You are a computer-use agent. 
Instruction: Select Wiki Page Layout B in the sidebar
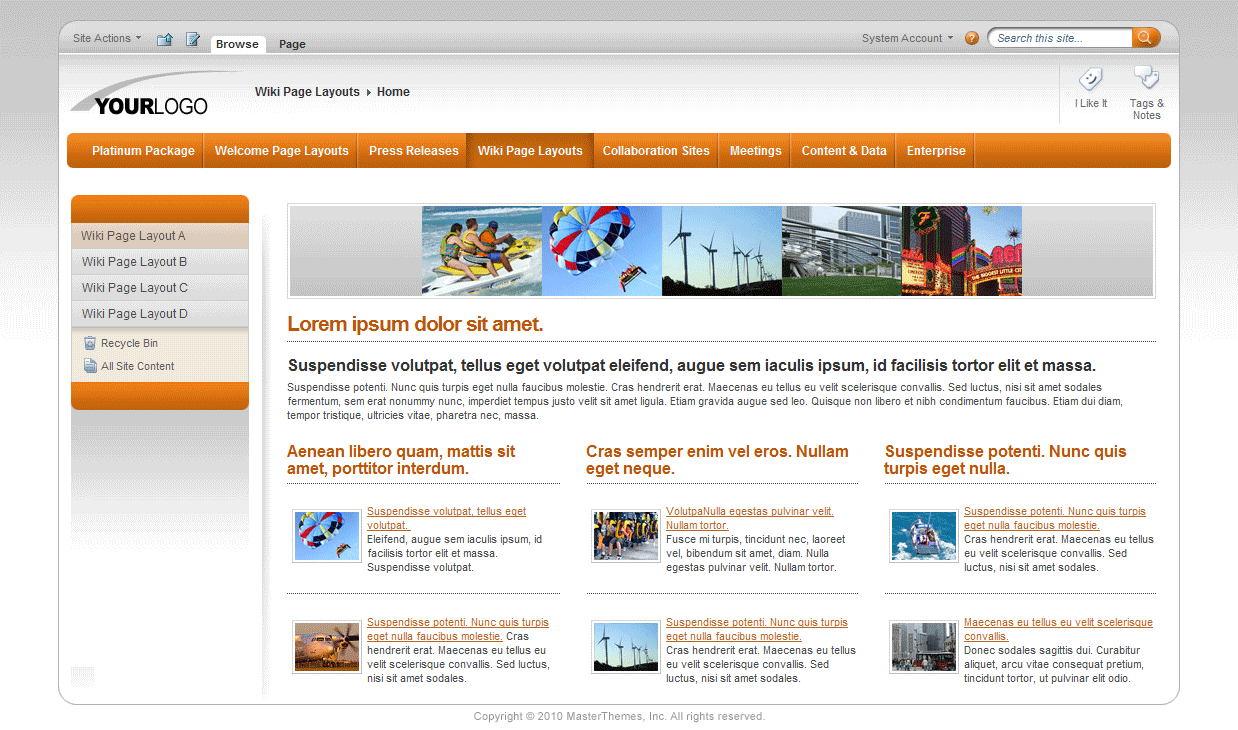coord(134,261)
